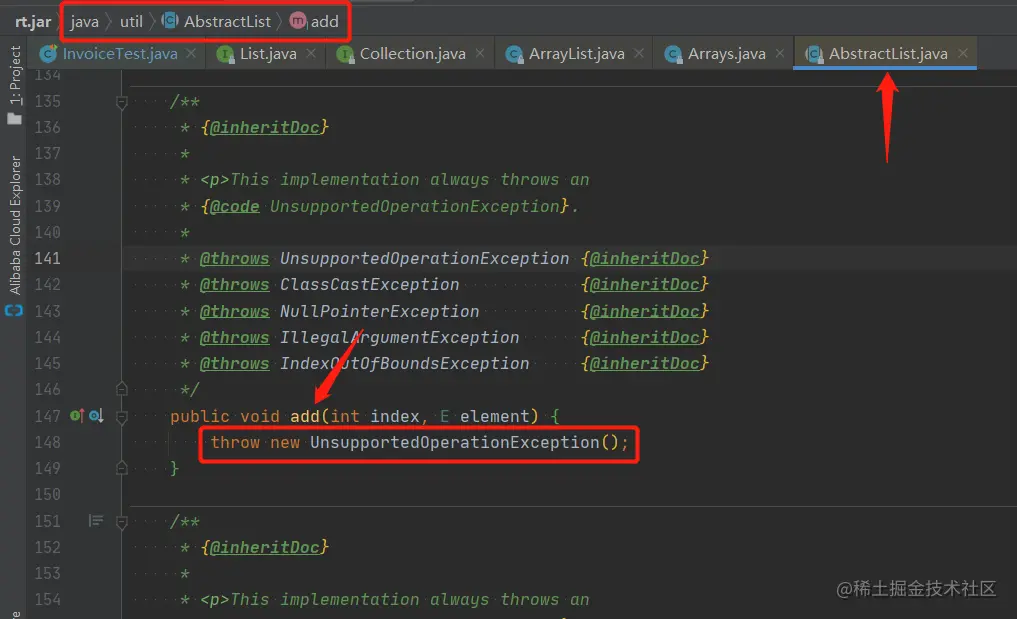
Task: Click the overrides gutter icon on line 147
Action: (x=77, y=415)
